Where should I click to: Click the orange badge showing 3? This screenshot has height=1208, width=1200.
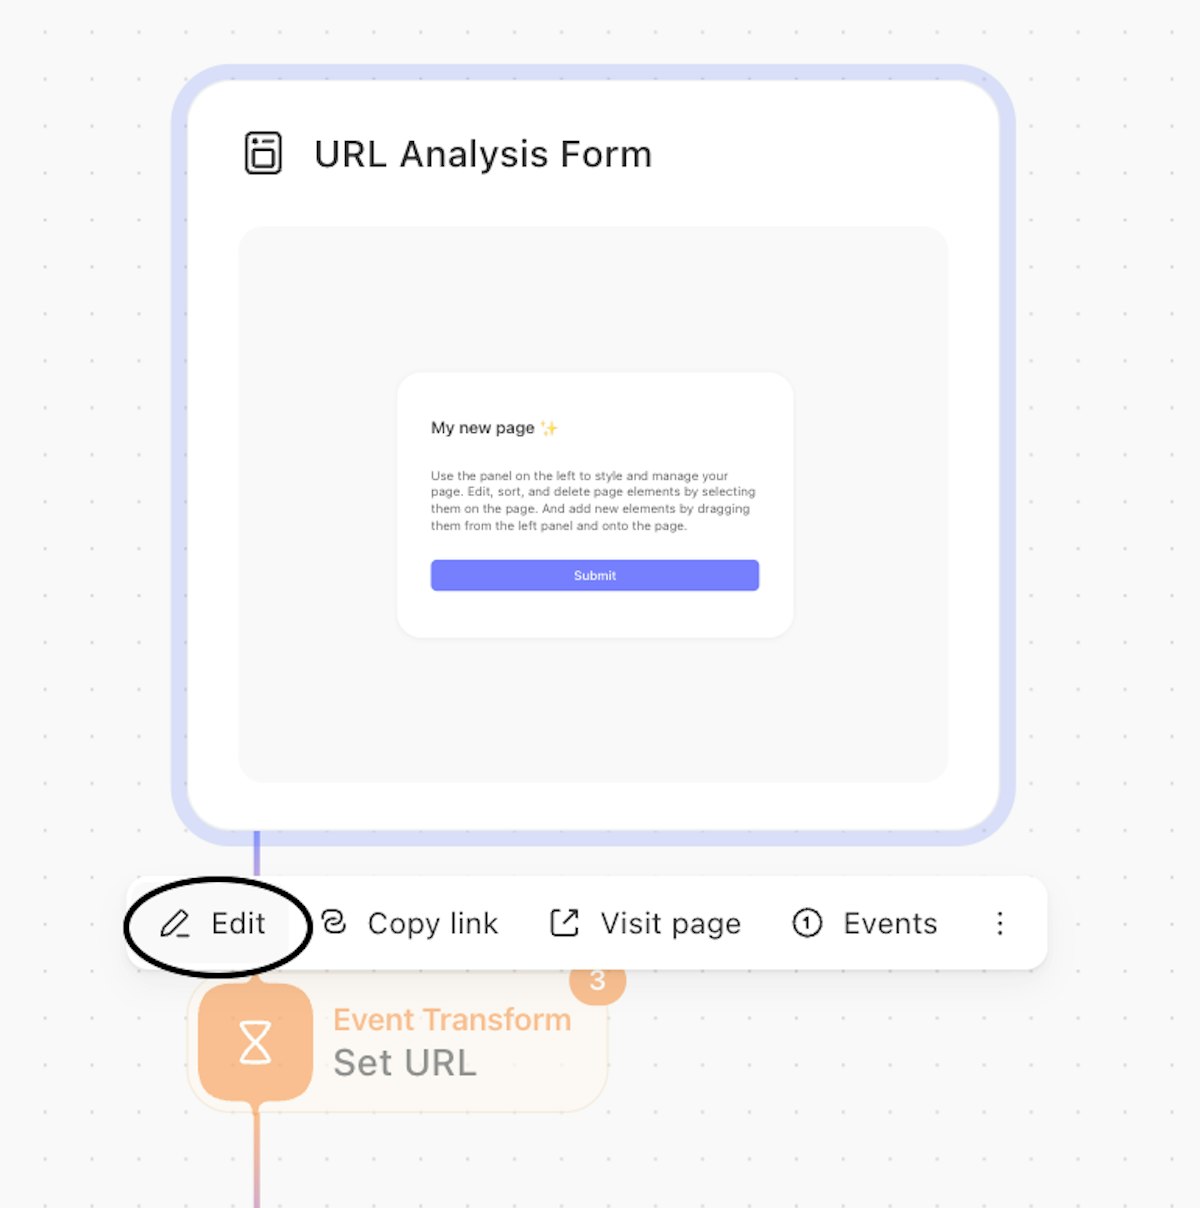pos(597,981)
